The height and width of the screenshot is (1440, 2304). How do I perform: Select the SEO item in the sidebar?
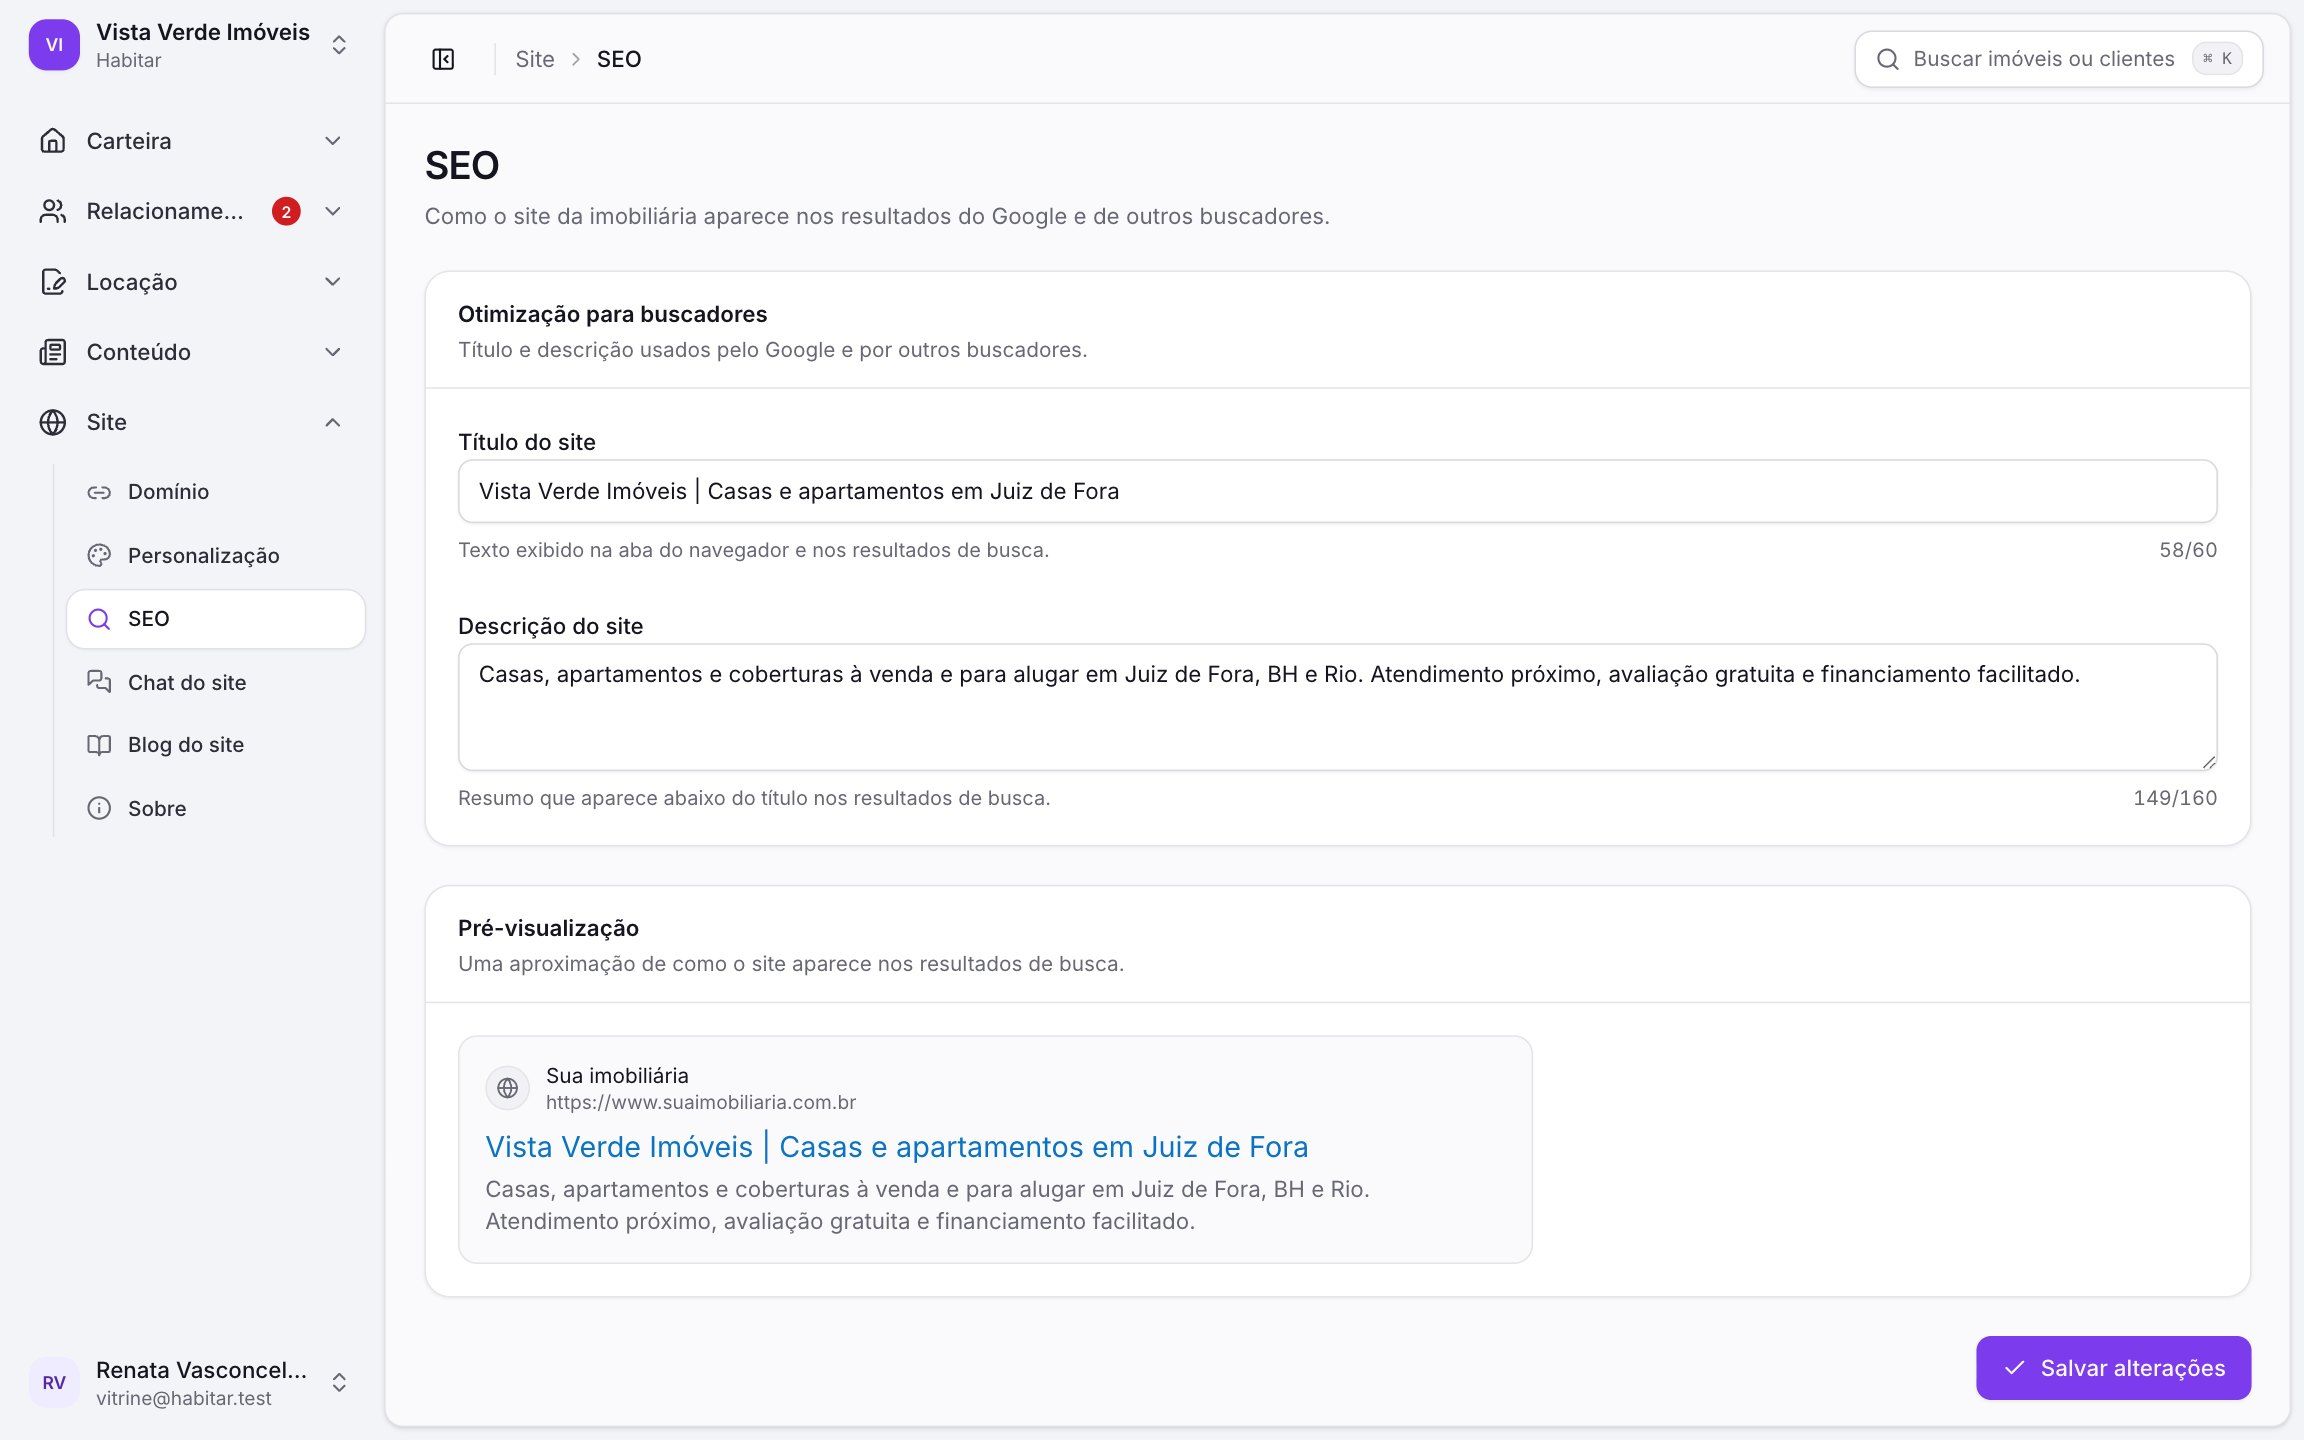(x=216, y=619)
